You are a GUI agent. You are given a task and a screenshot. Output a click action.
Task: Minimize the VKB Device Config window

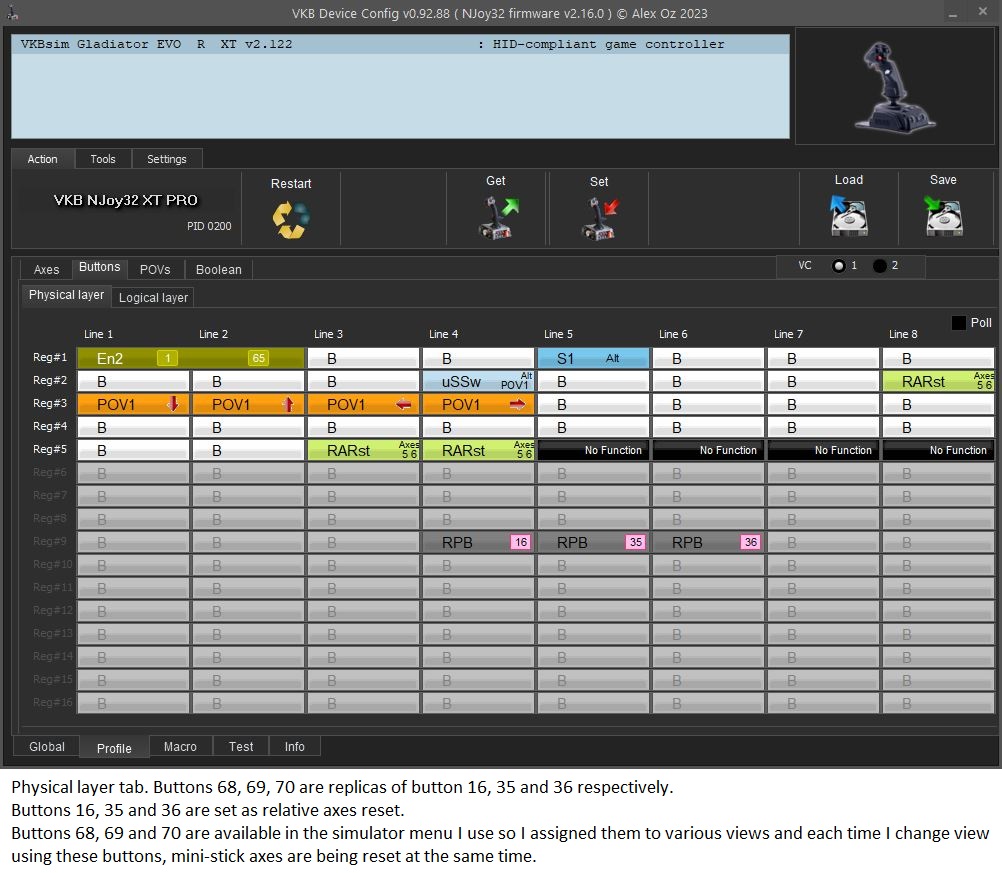[953, 13]
